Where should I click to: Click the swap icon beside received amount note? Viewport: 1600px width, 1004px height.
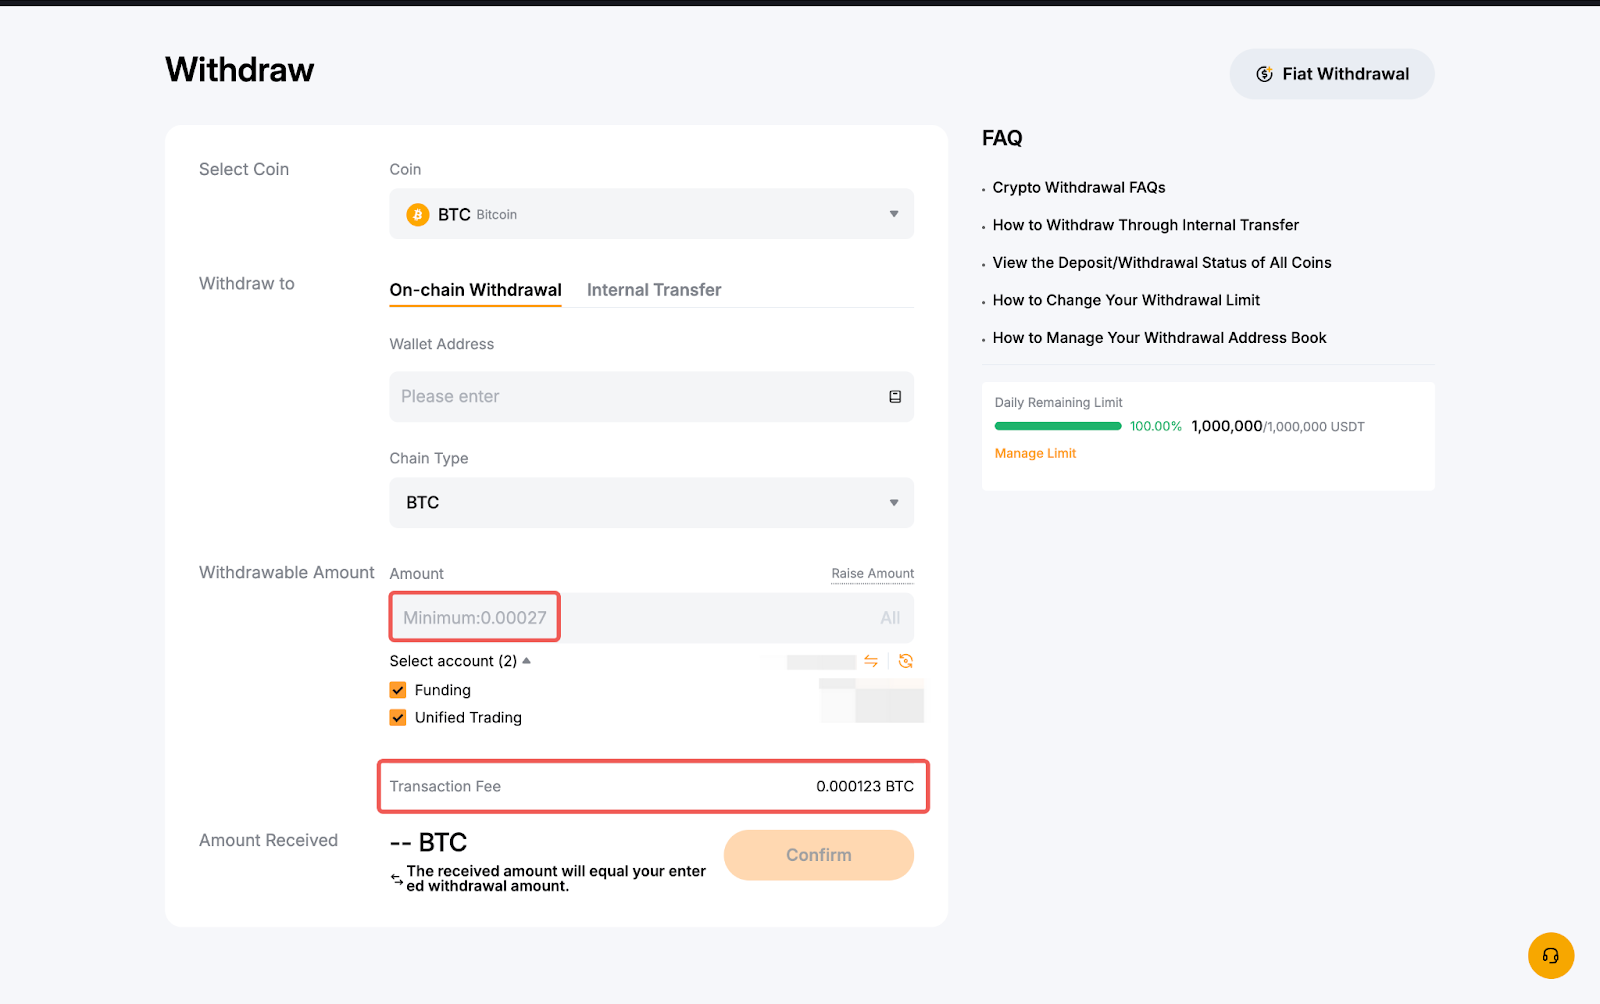pos(397,879)
